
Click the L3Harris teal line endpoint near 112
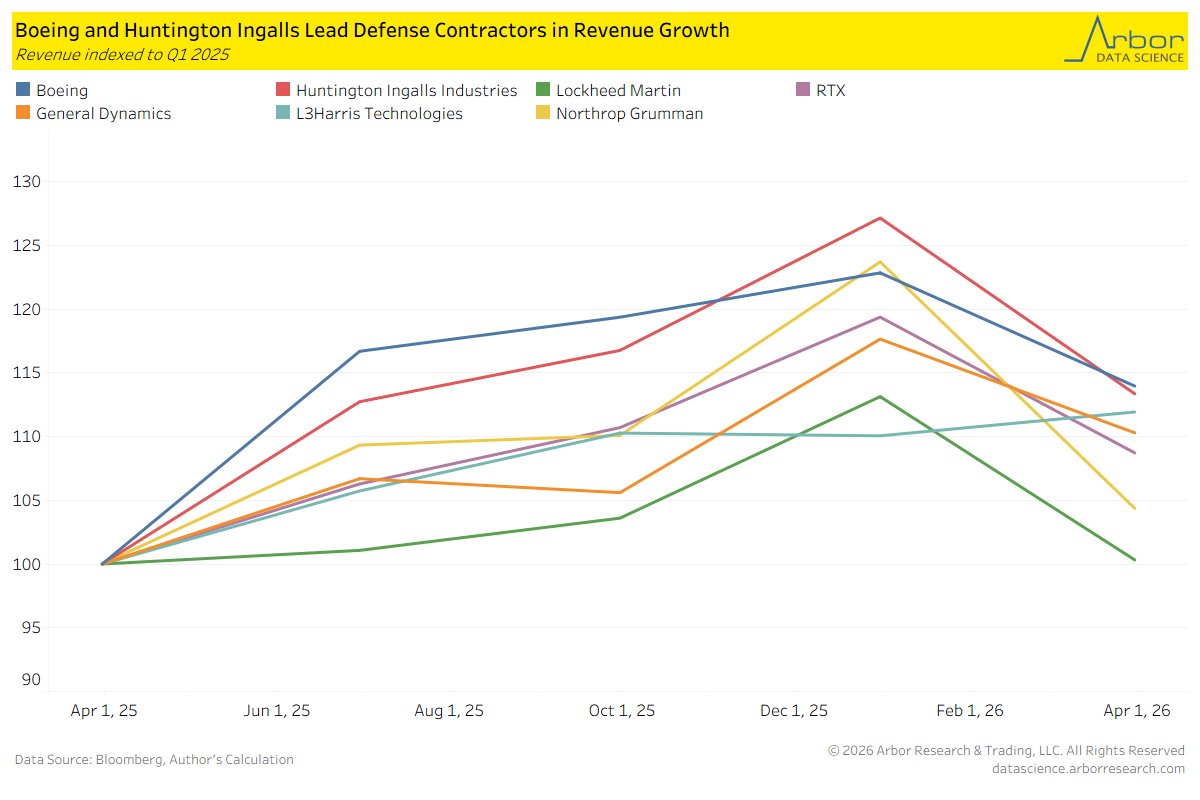point(1134,412)
